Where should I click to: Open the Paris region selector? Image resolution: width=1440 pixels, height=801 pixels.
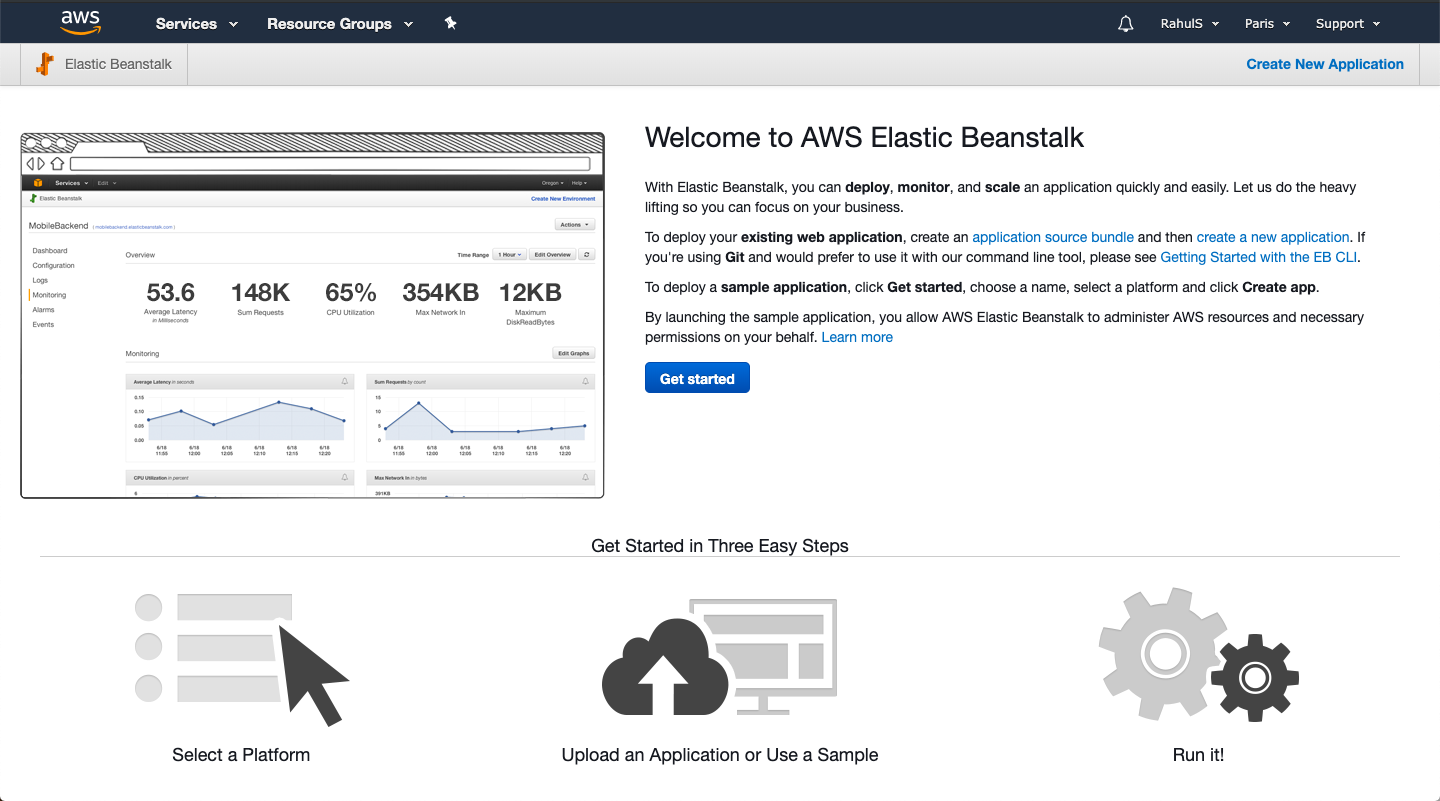(1267, 24)
